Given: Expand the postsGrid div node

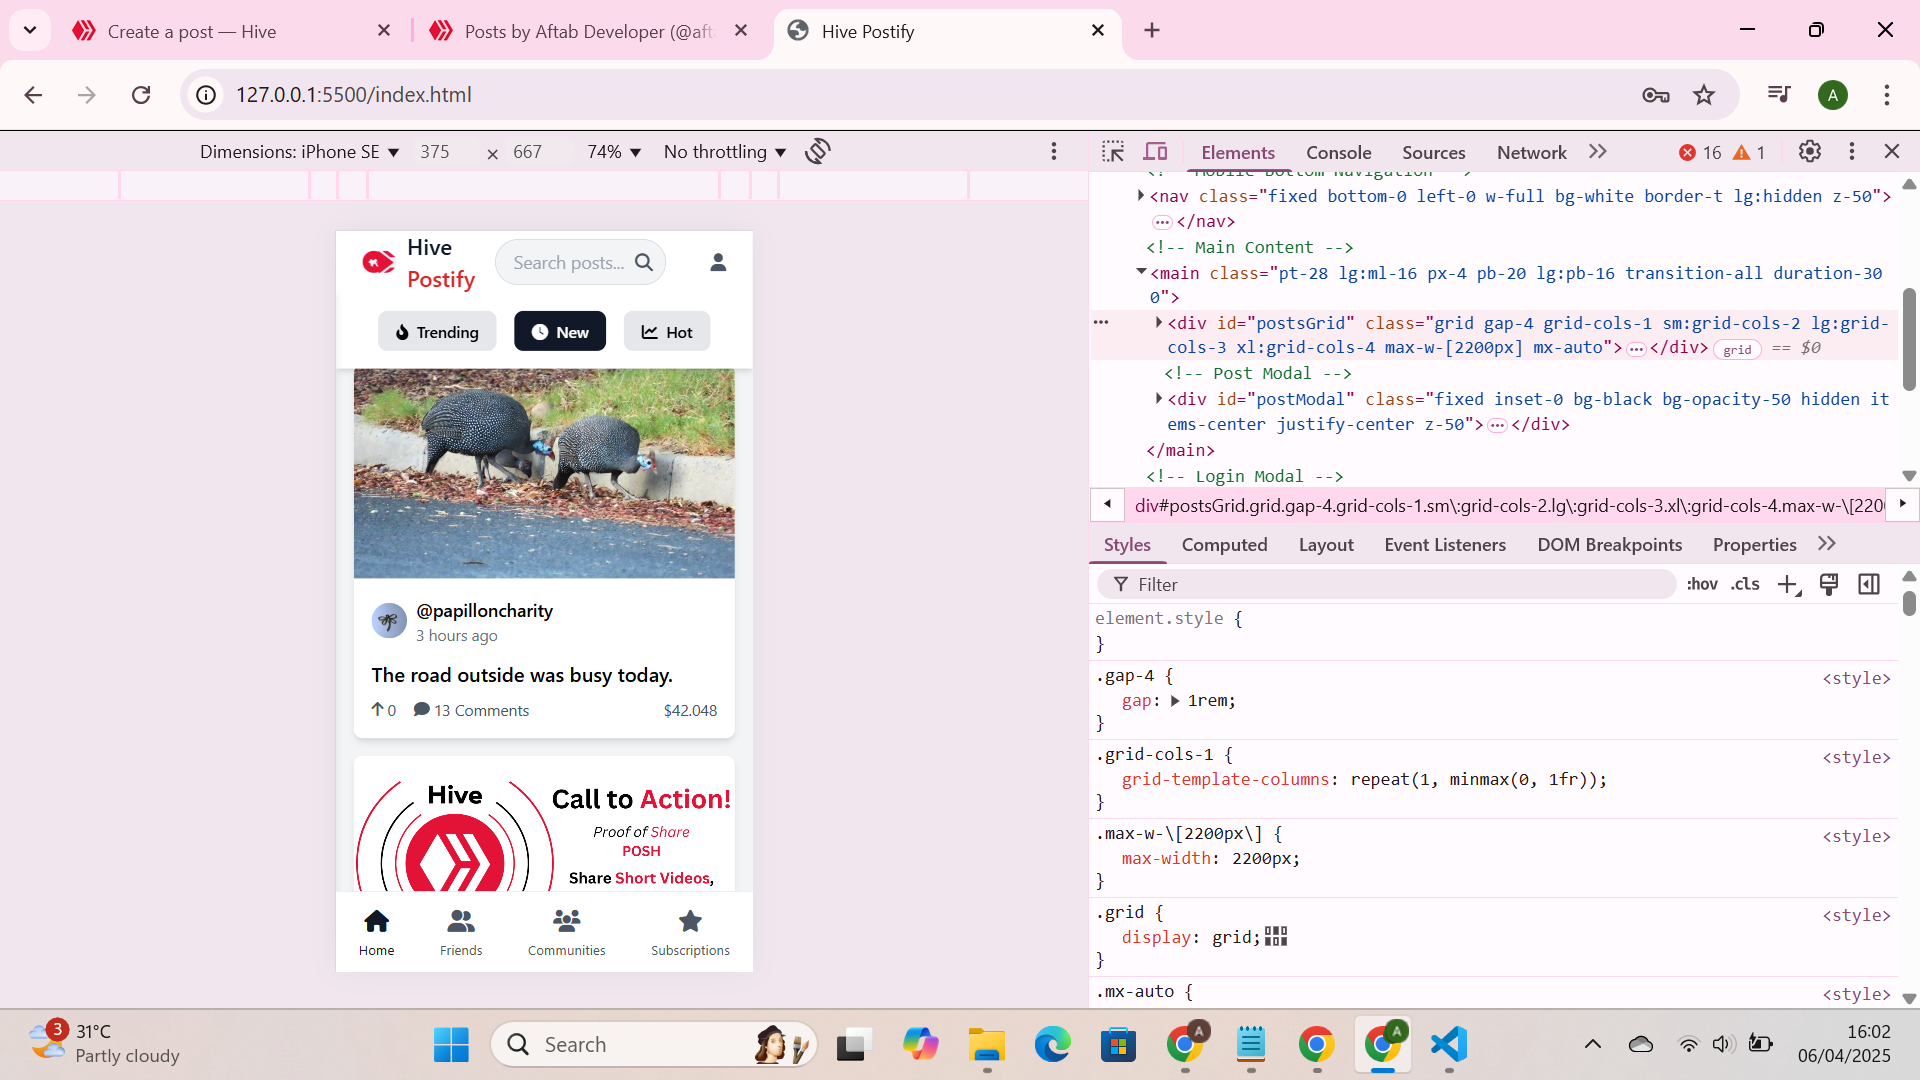Looking at the screenshot, I should pyautogui.click(x=1159, y=323).
